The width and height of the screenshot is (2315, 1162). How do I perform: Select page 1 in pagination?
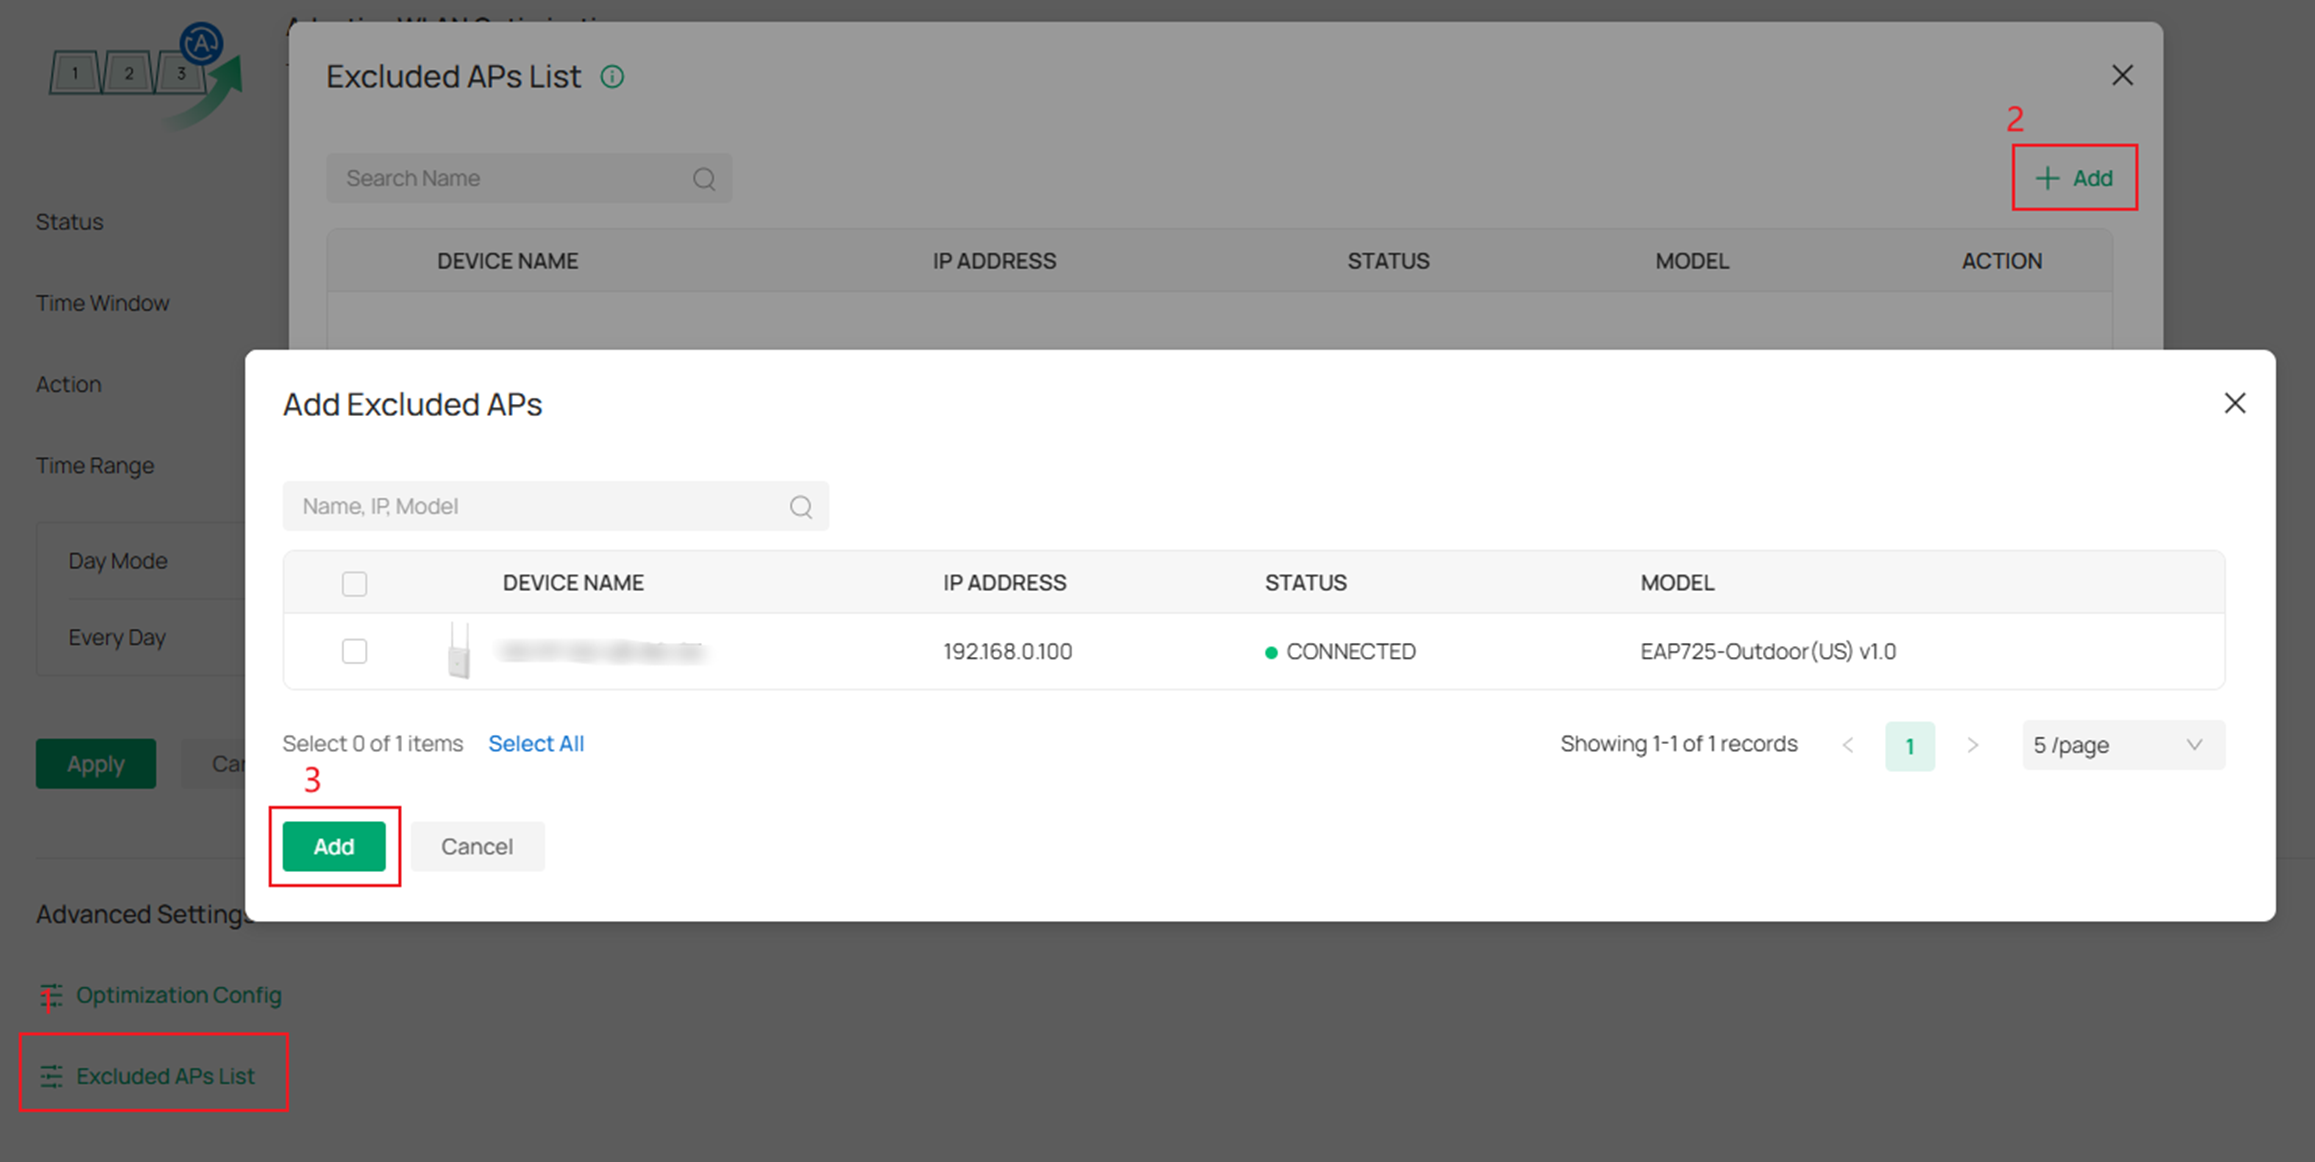point(1909,746)
